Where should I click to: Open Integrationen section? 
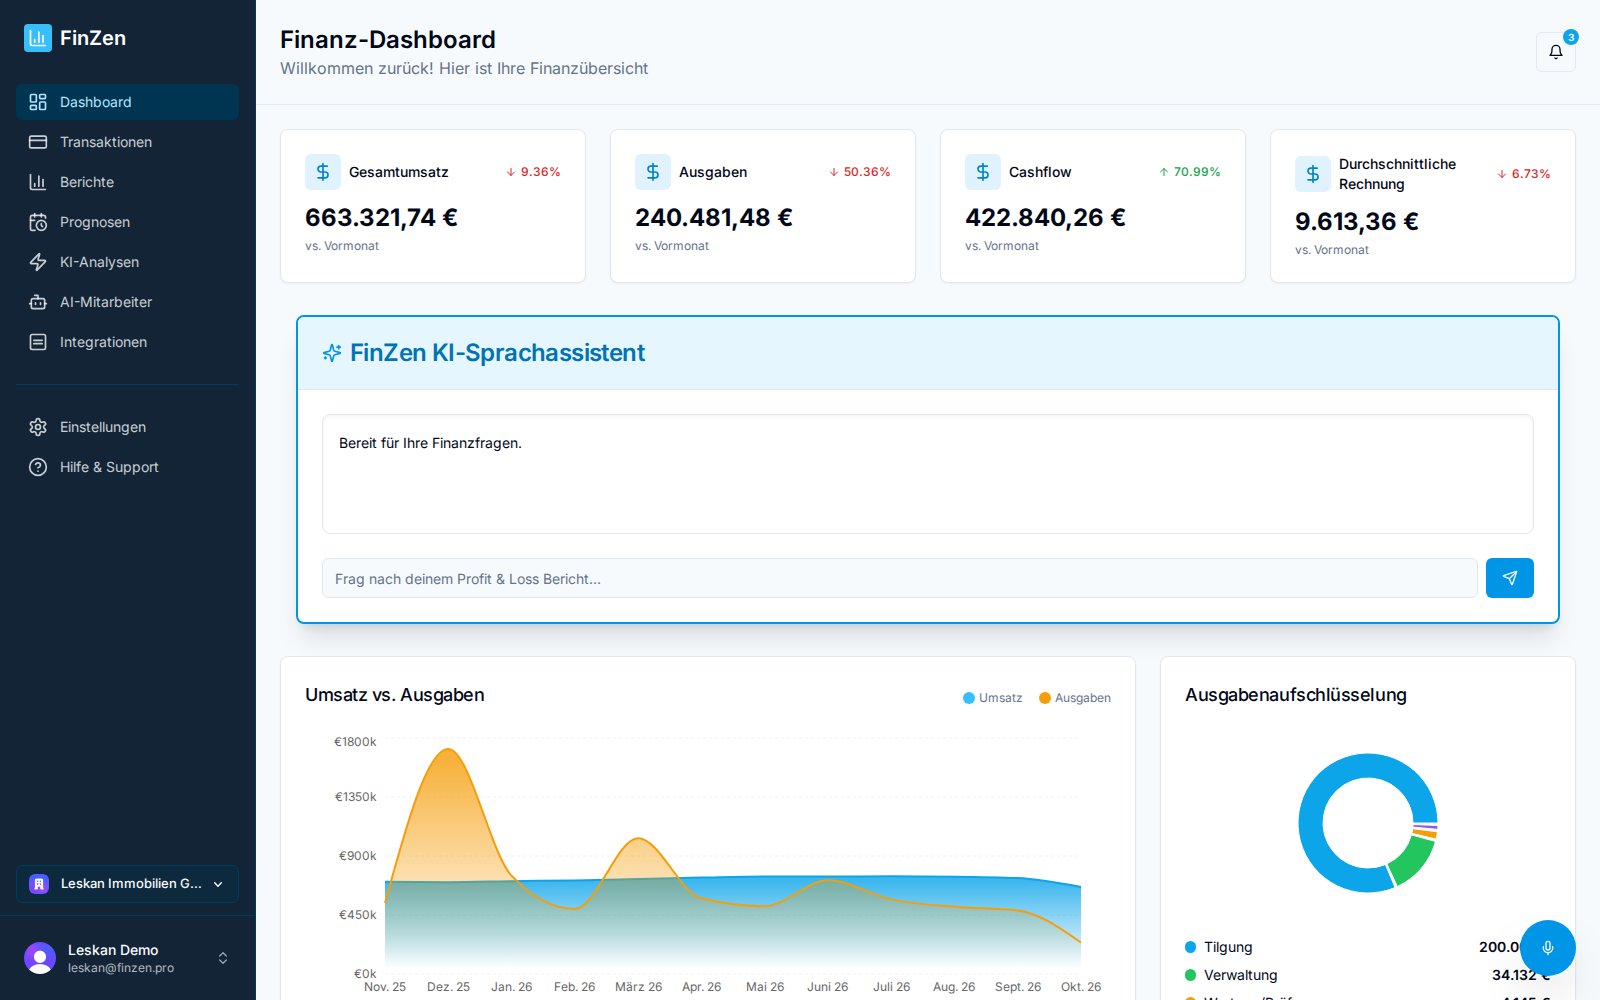[x=127, y=342]
